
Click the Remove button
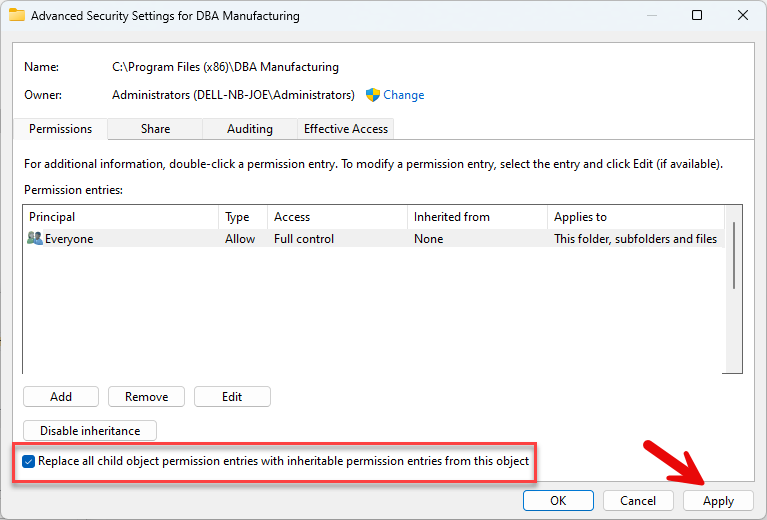pos(146,397)
